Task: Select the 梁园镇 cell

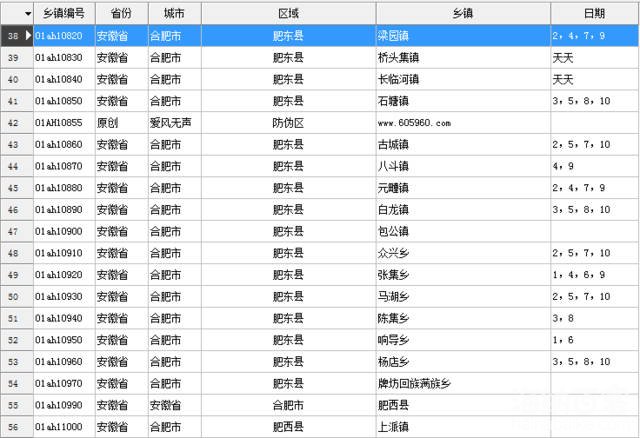Action: pos(394,36)
